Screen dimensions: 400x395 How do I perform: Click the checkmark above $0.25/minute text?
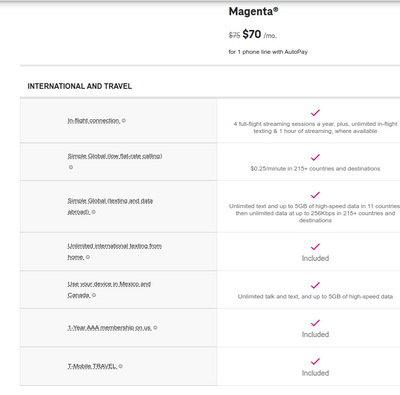coord(315,157)
